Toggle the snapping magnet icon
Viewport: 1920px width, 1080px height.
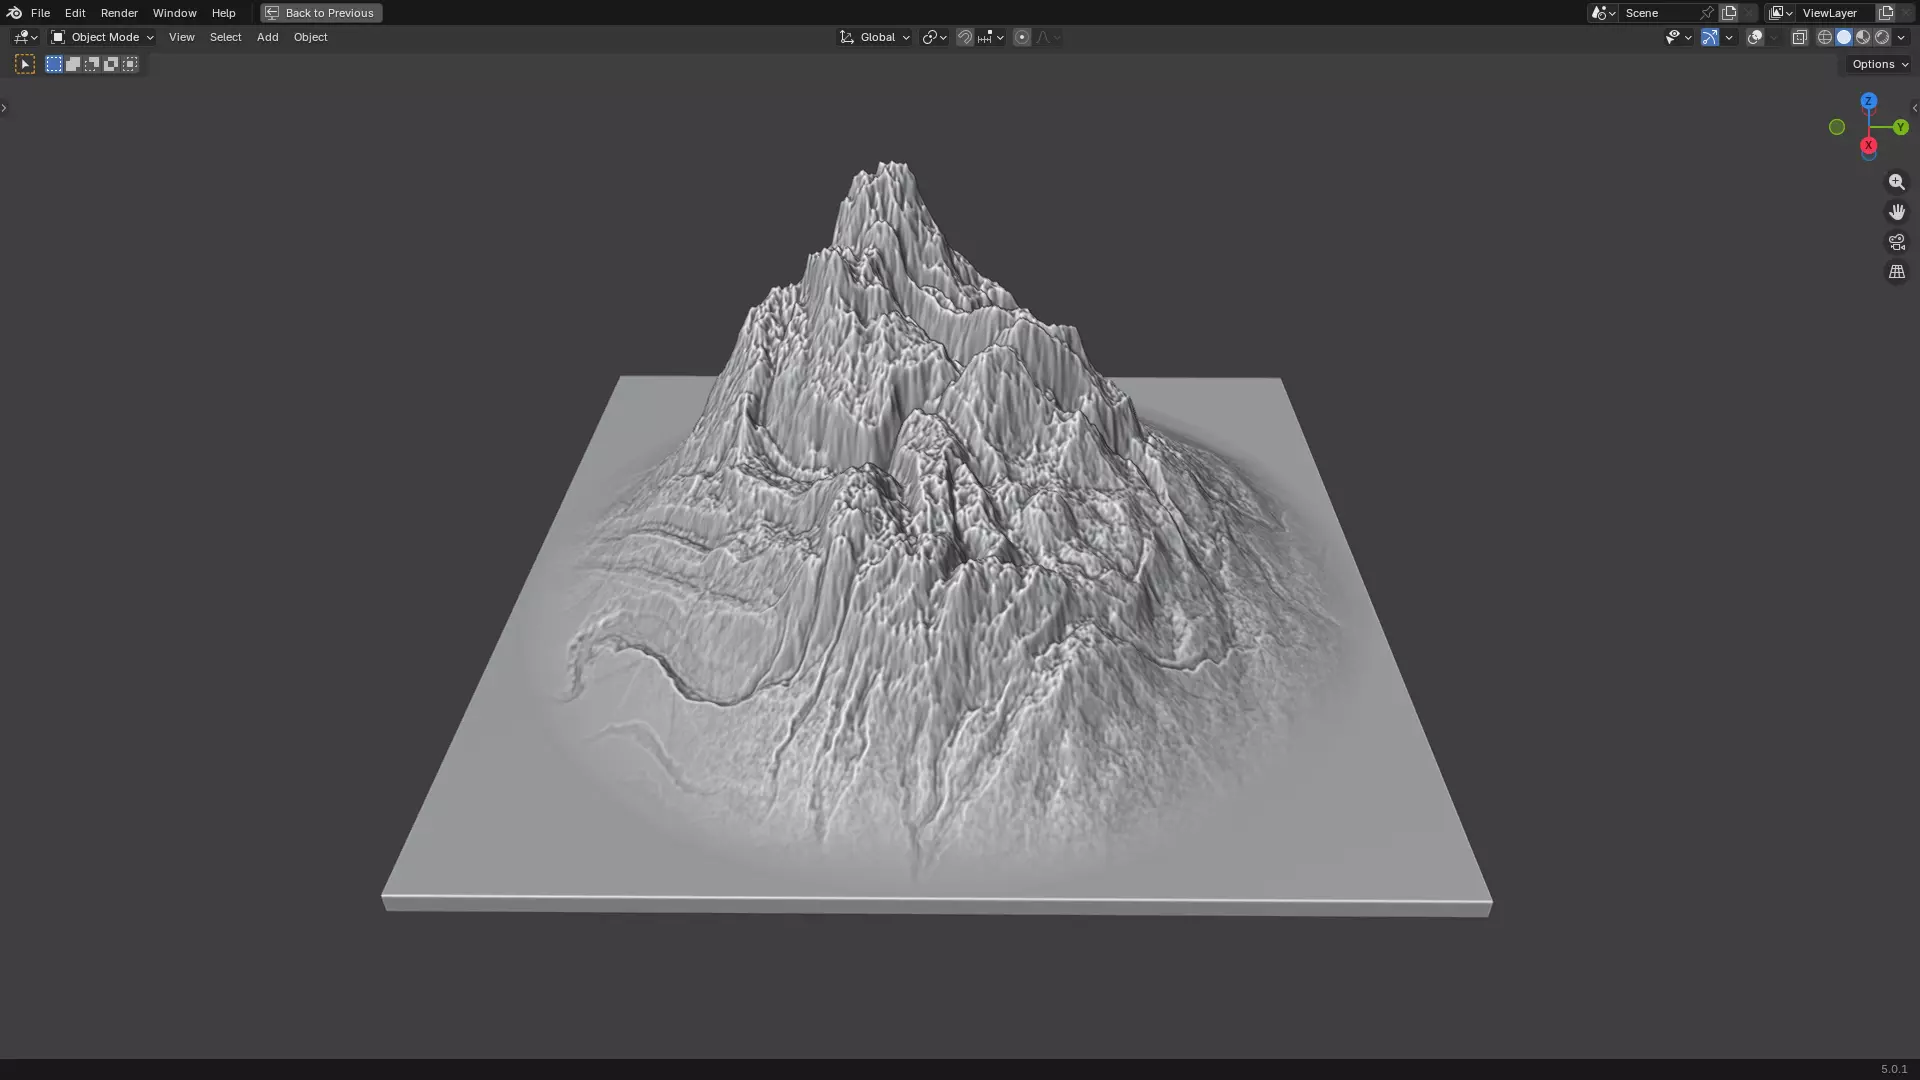[x=965, y=37]
